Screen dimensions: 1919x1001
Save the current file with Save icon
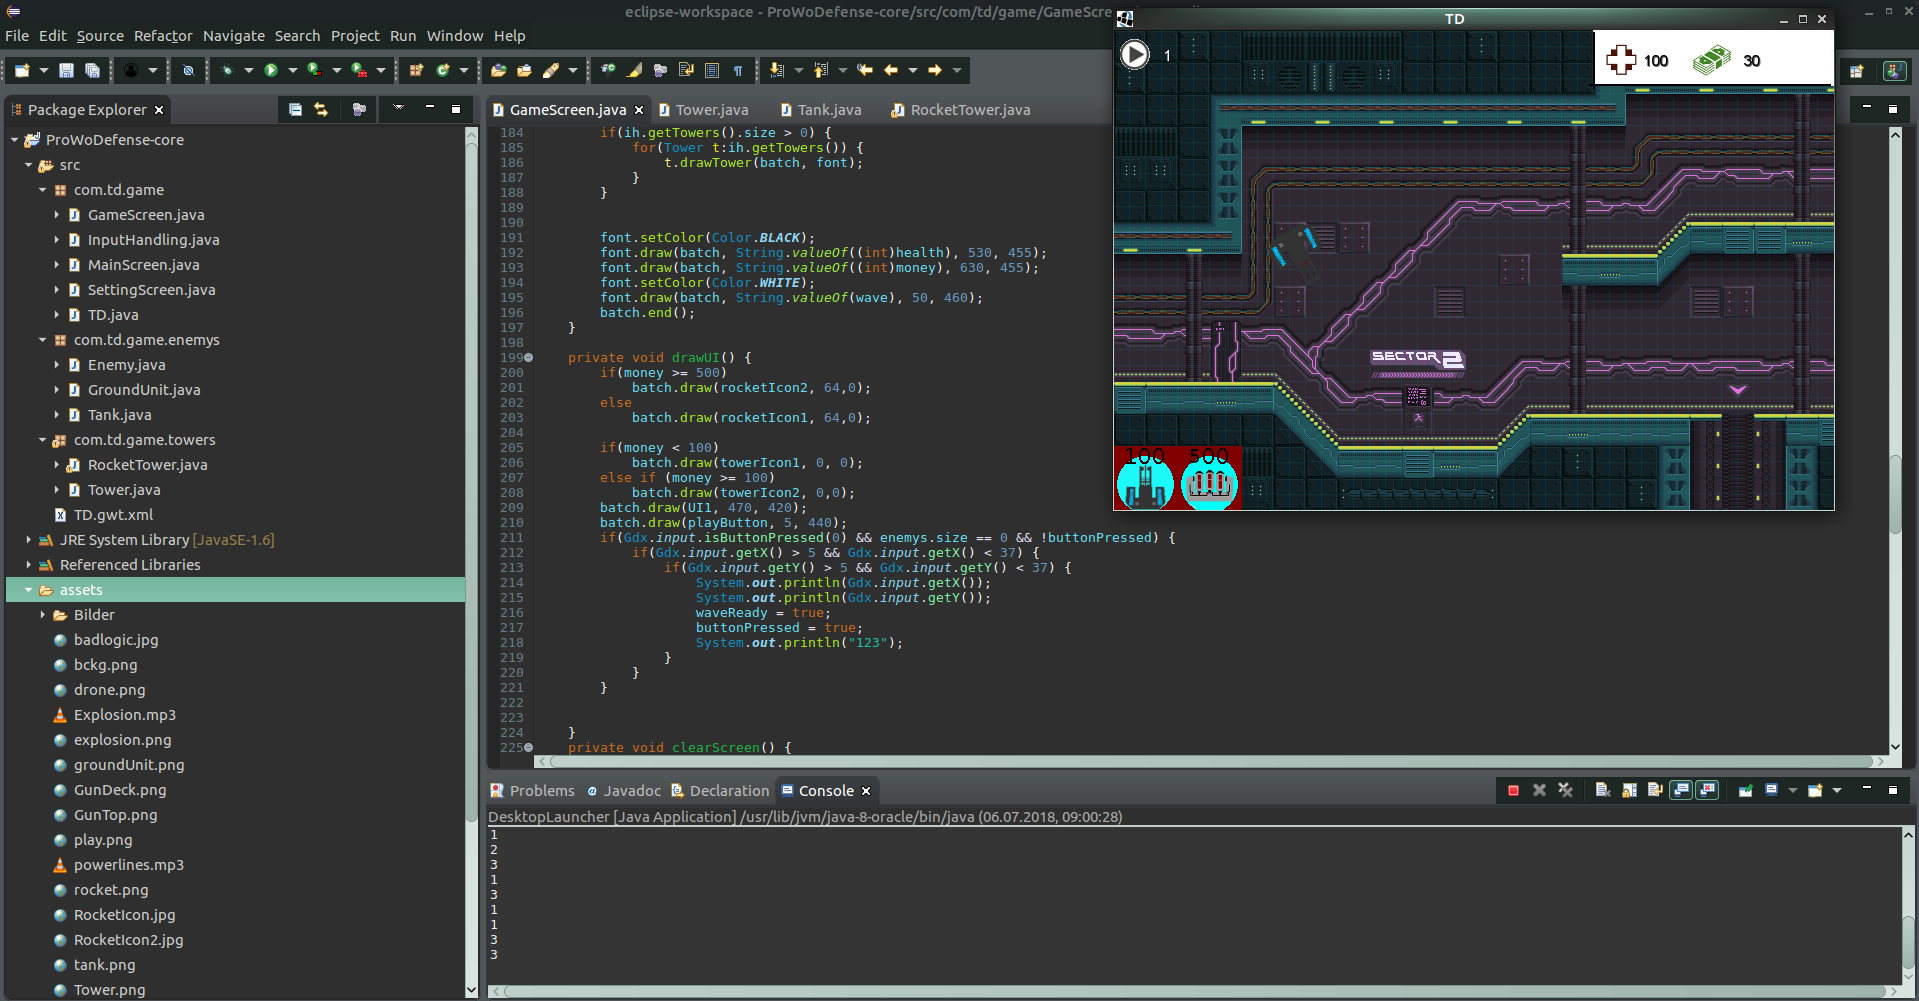pyautogui.click(x=66, y=70)
